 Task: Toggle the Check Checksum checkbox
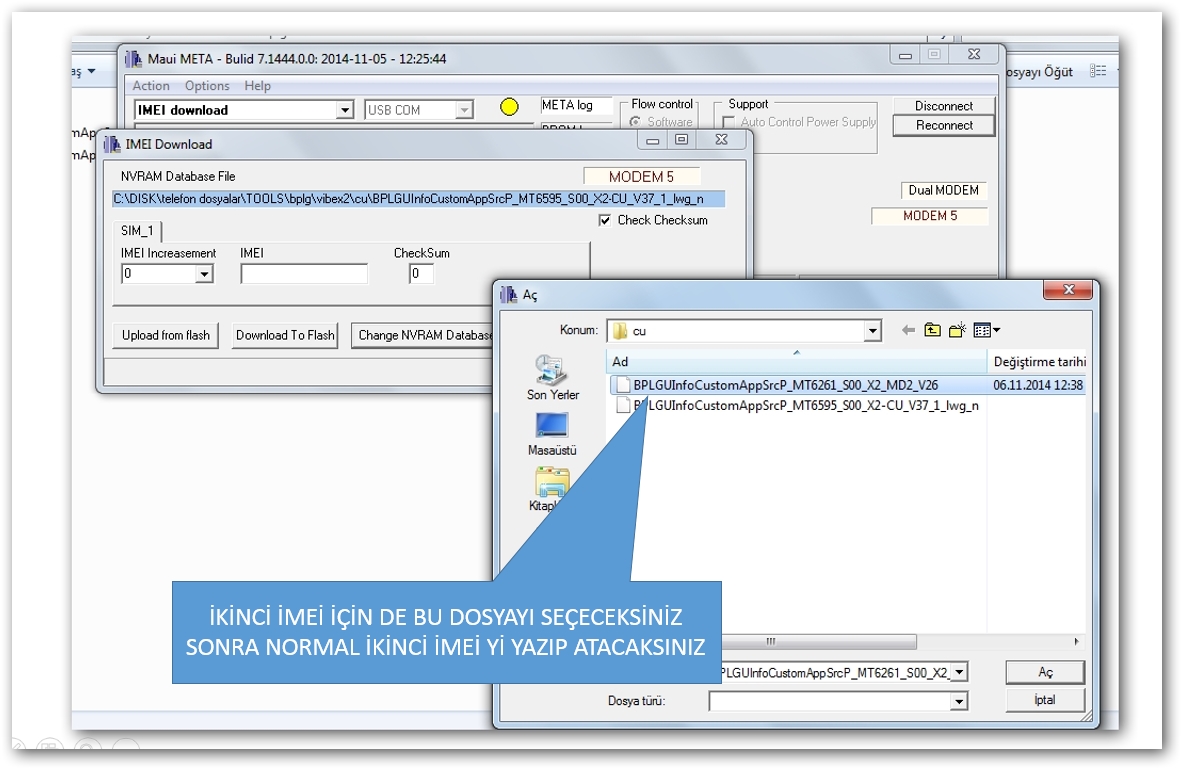coord(605,220)
